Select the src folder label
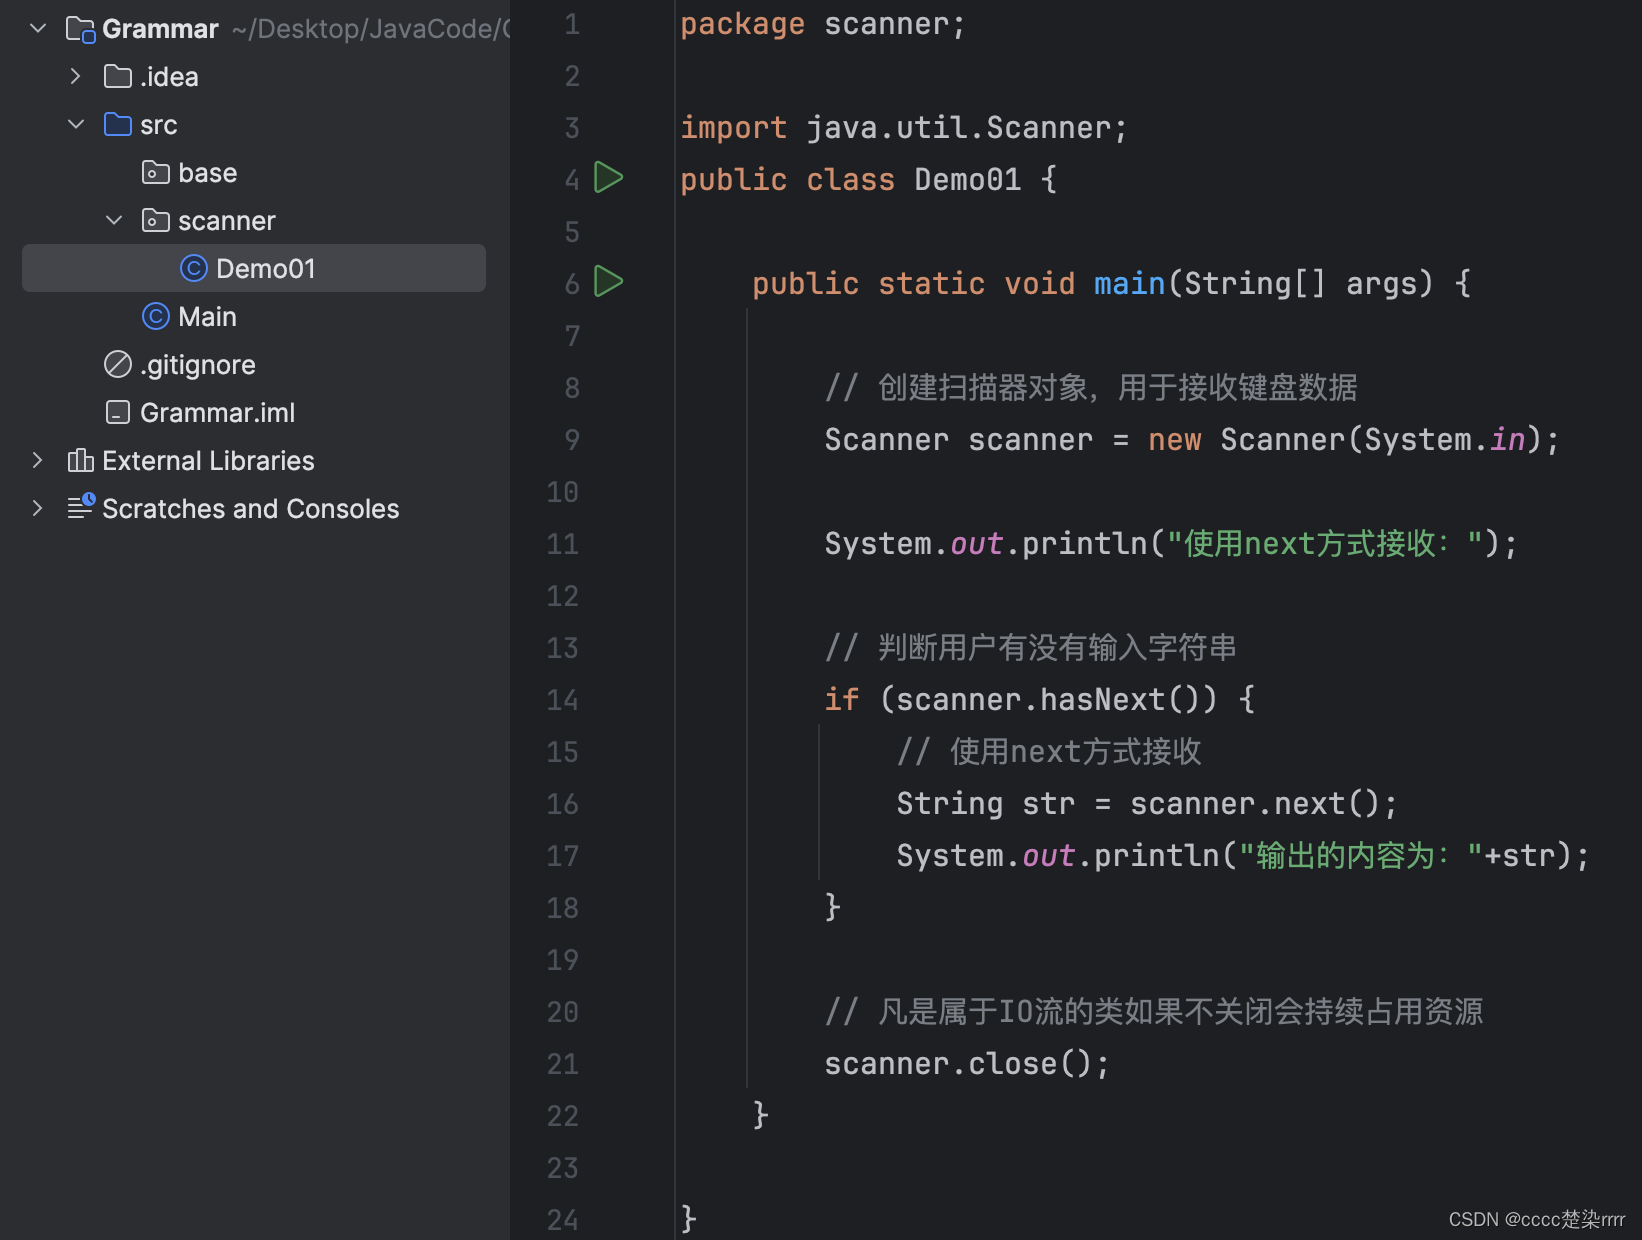1642x1240 pixels. click(x=159, y=125)
